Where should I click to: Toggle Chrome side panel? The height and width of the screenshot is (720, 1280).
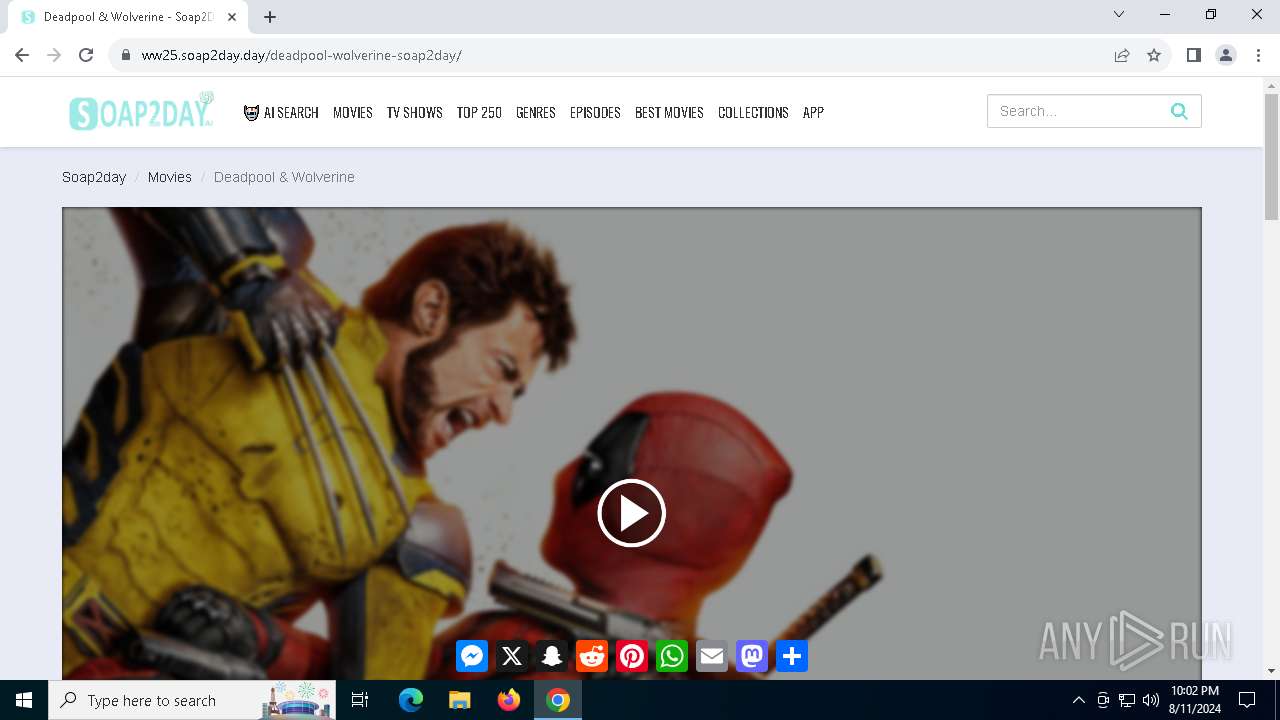(1194, 55)
